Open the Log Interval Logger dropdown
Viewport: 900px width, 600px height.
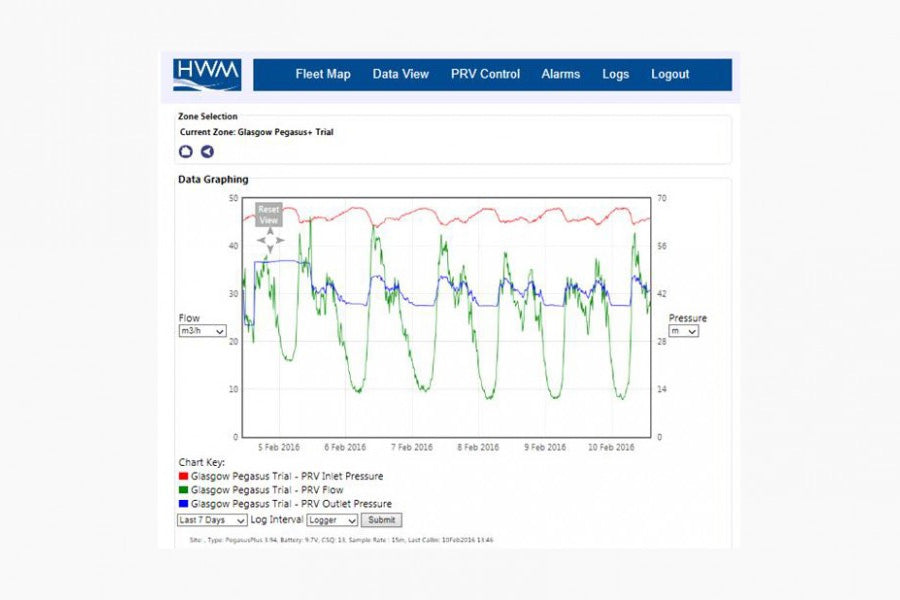coord(331,520)
